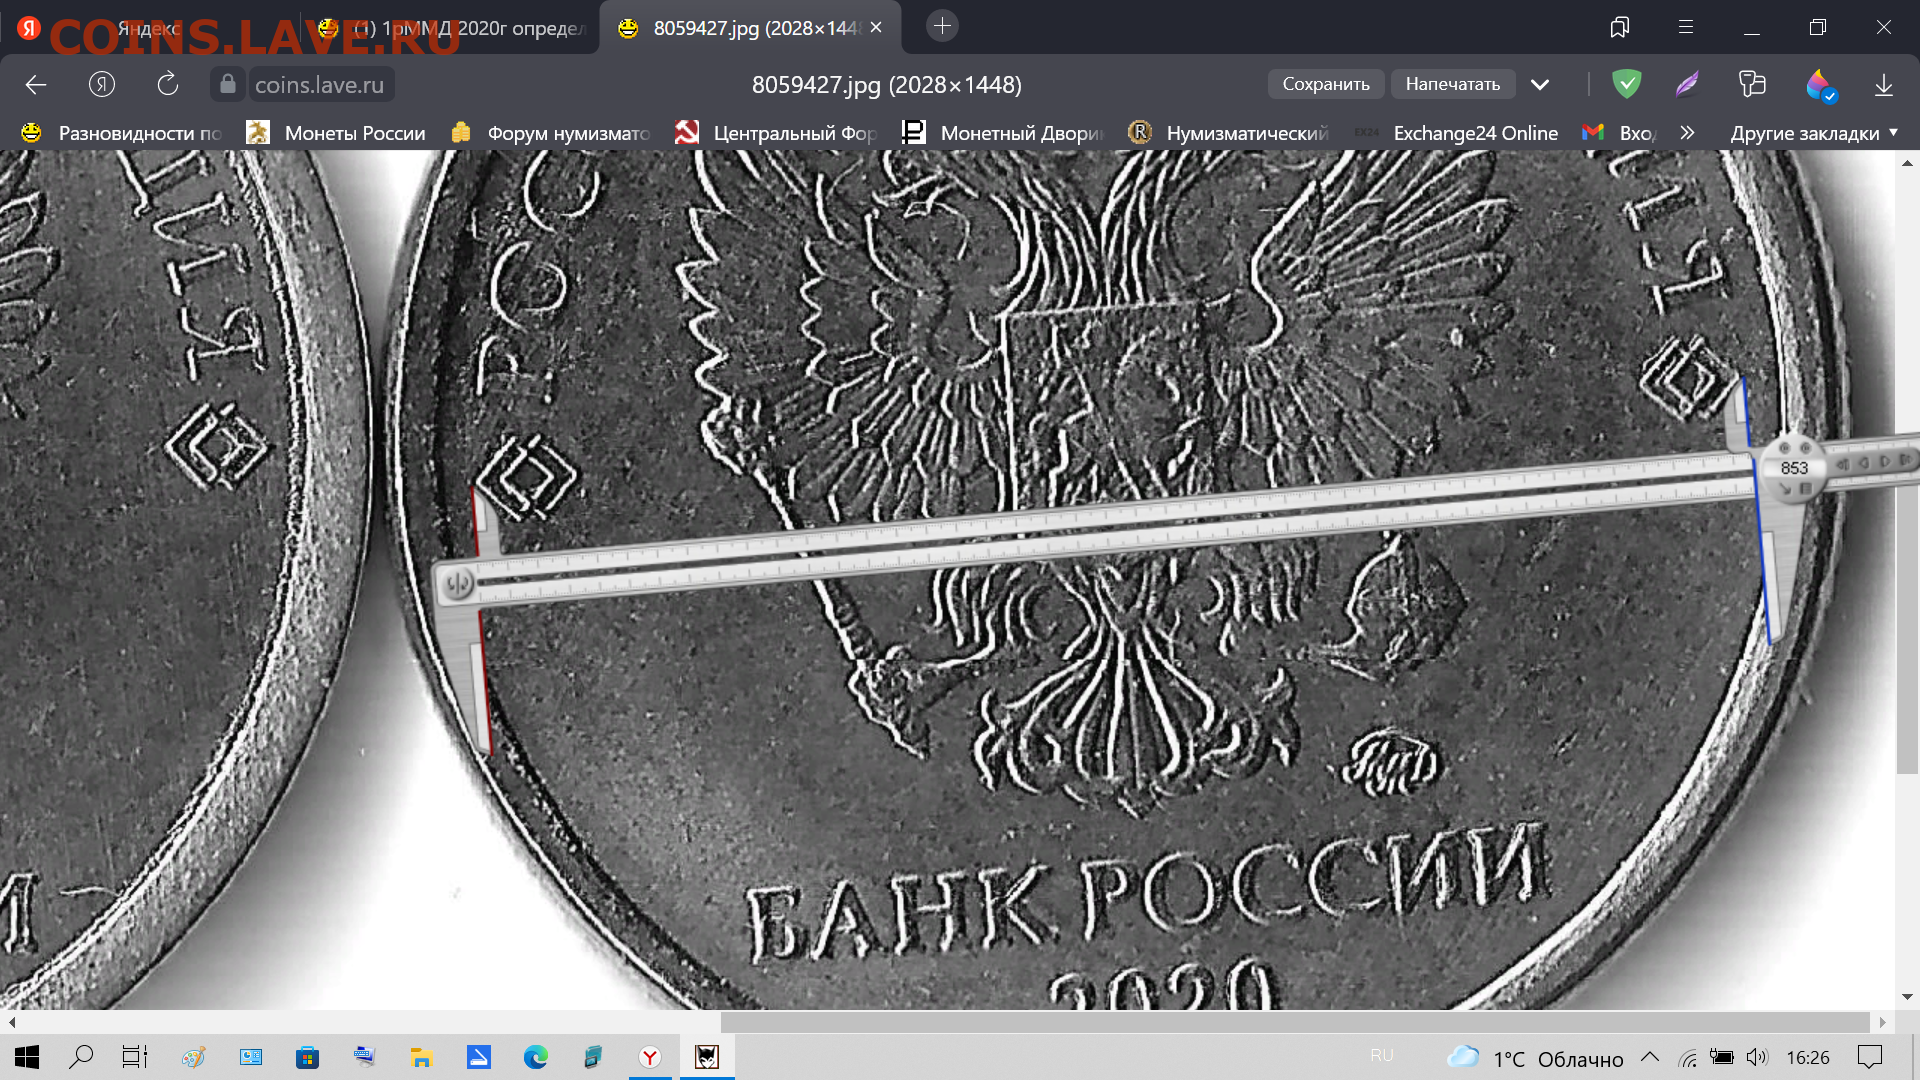
Task: Open the Windows notification center
Action: (x=1869, y=1057)
